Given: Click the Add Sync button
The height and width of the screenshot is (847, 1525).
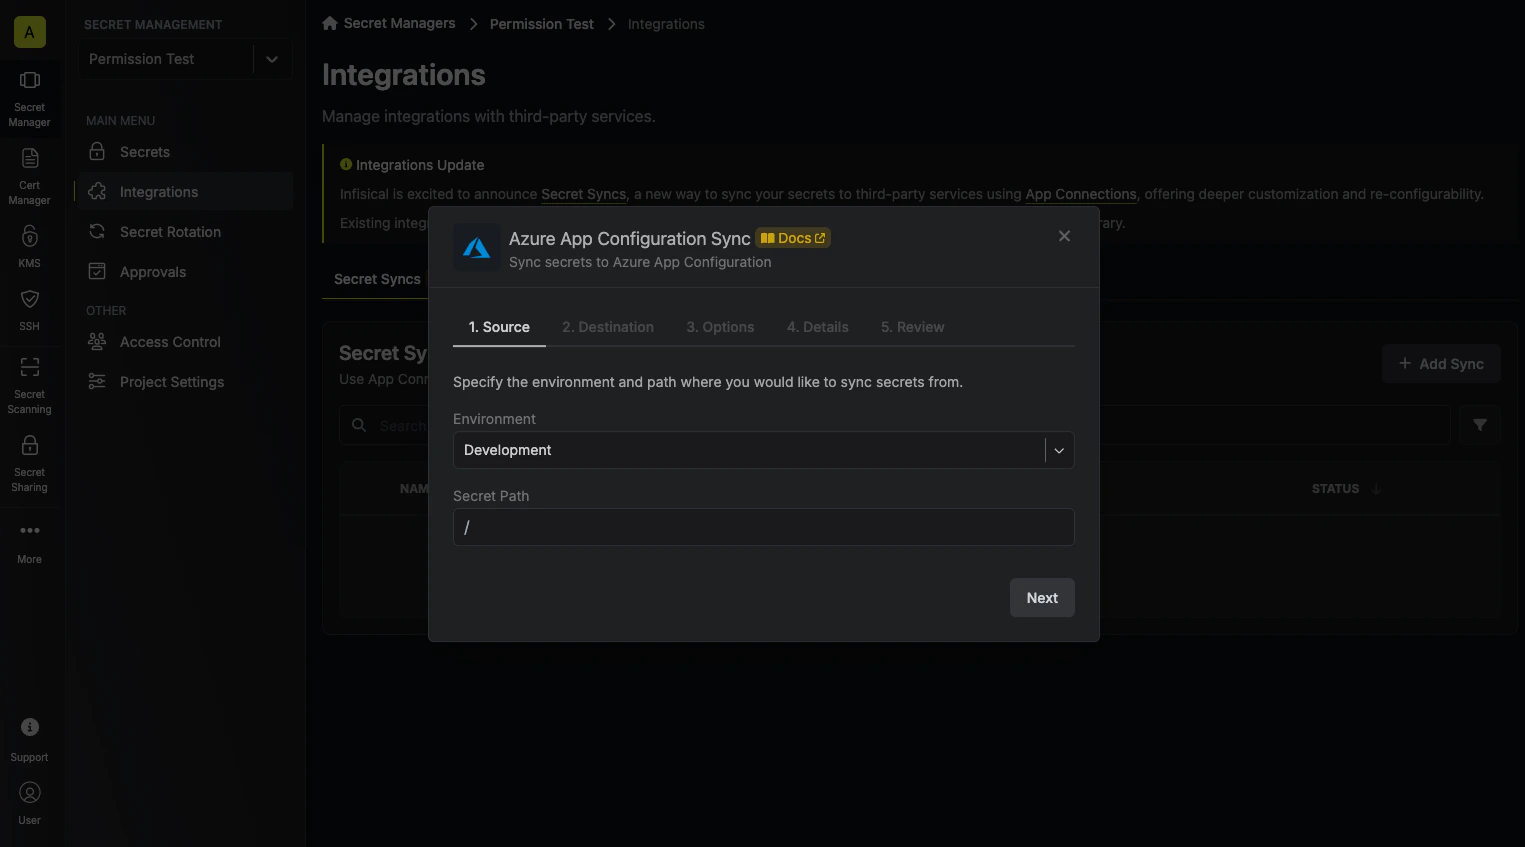Looking at the screenshot, I should (1441, 364).
